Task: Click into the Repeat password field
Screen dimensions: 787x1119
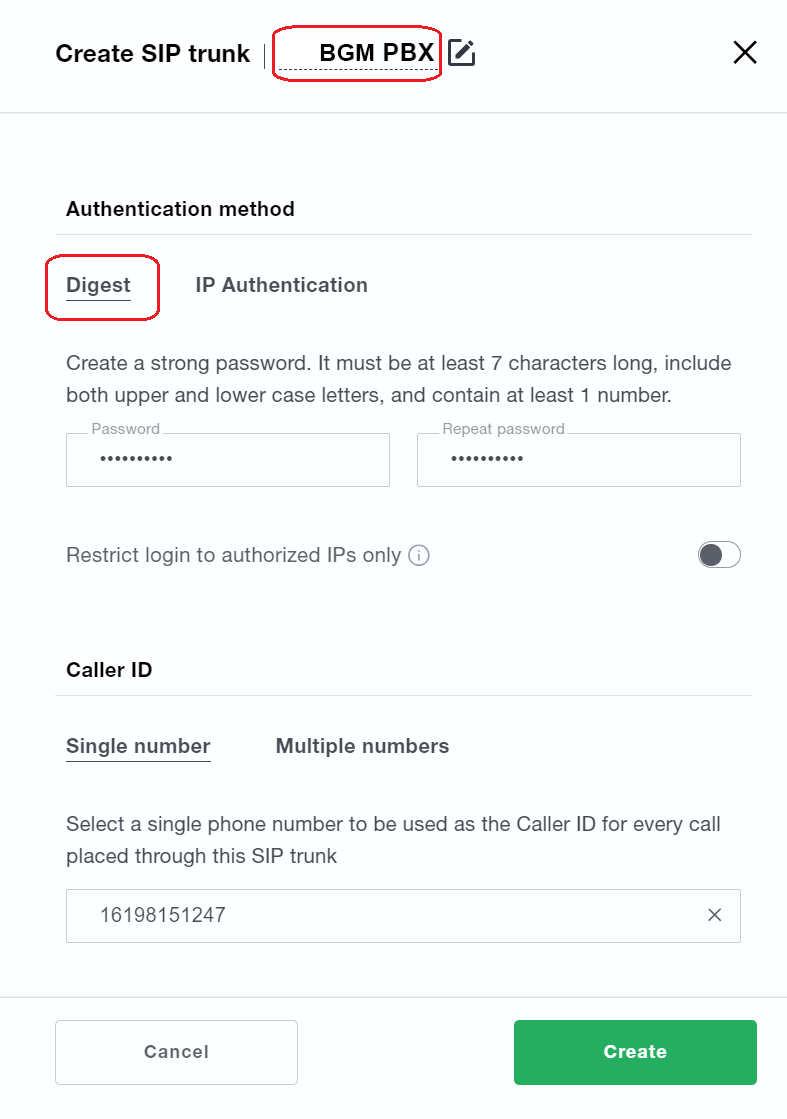Action: [x=578, y=460]
